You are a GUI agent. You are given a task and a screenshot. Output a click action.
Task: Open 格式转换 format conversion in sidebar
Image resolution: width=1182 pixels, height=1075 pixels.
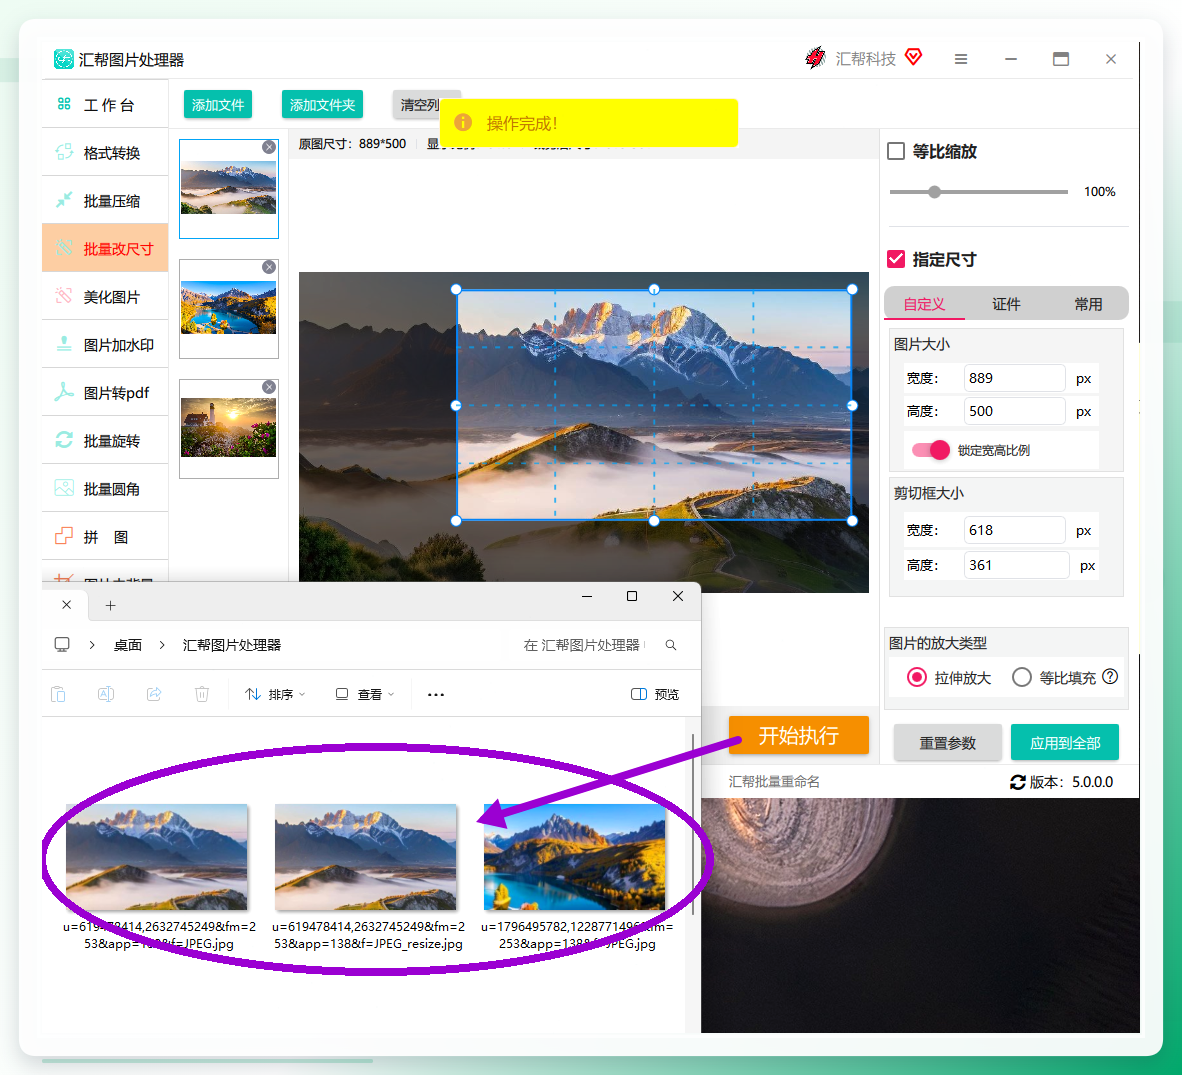click(x=105, y=153)
